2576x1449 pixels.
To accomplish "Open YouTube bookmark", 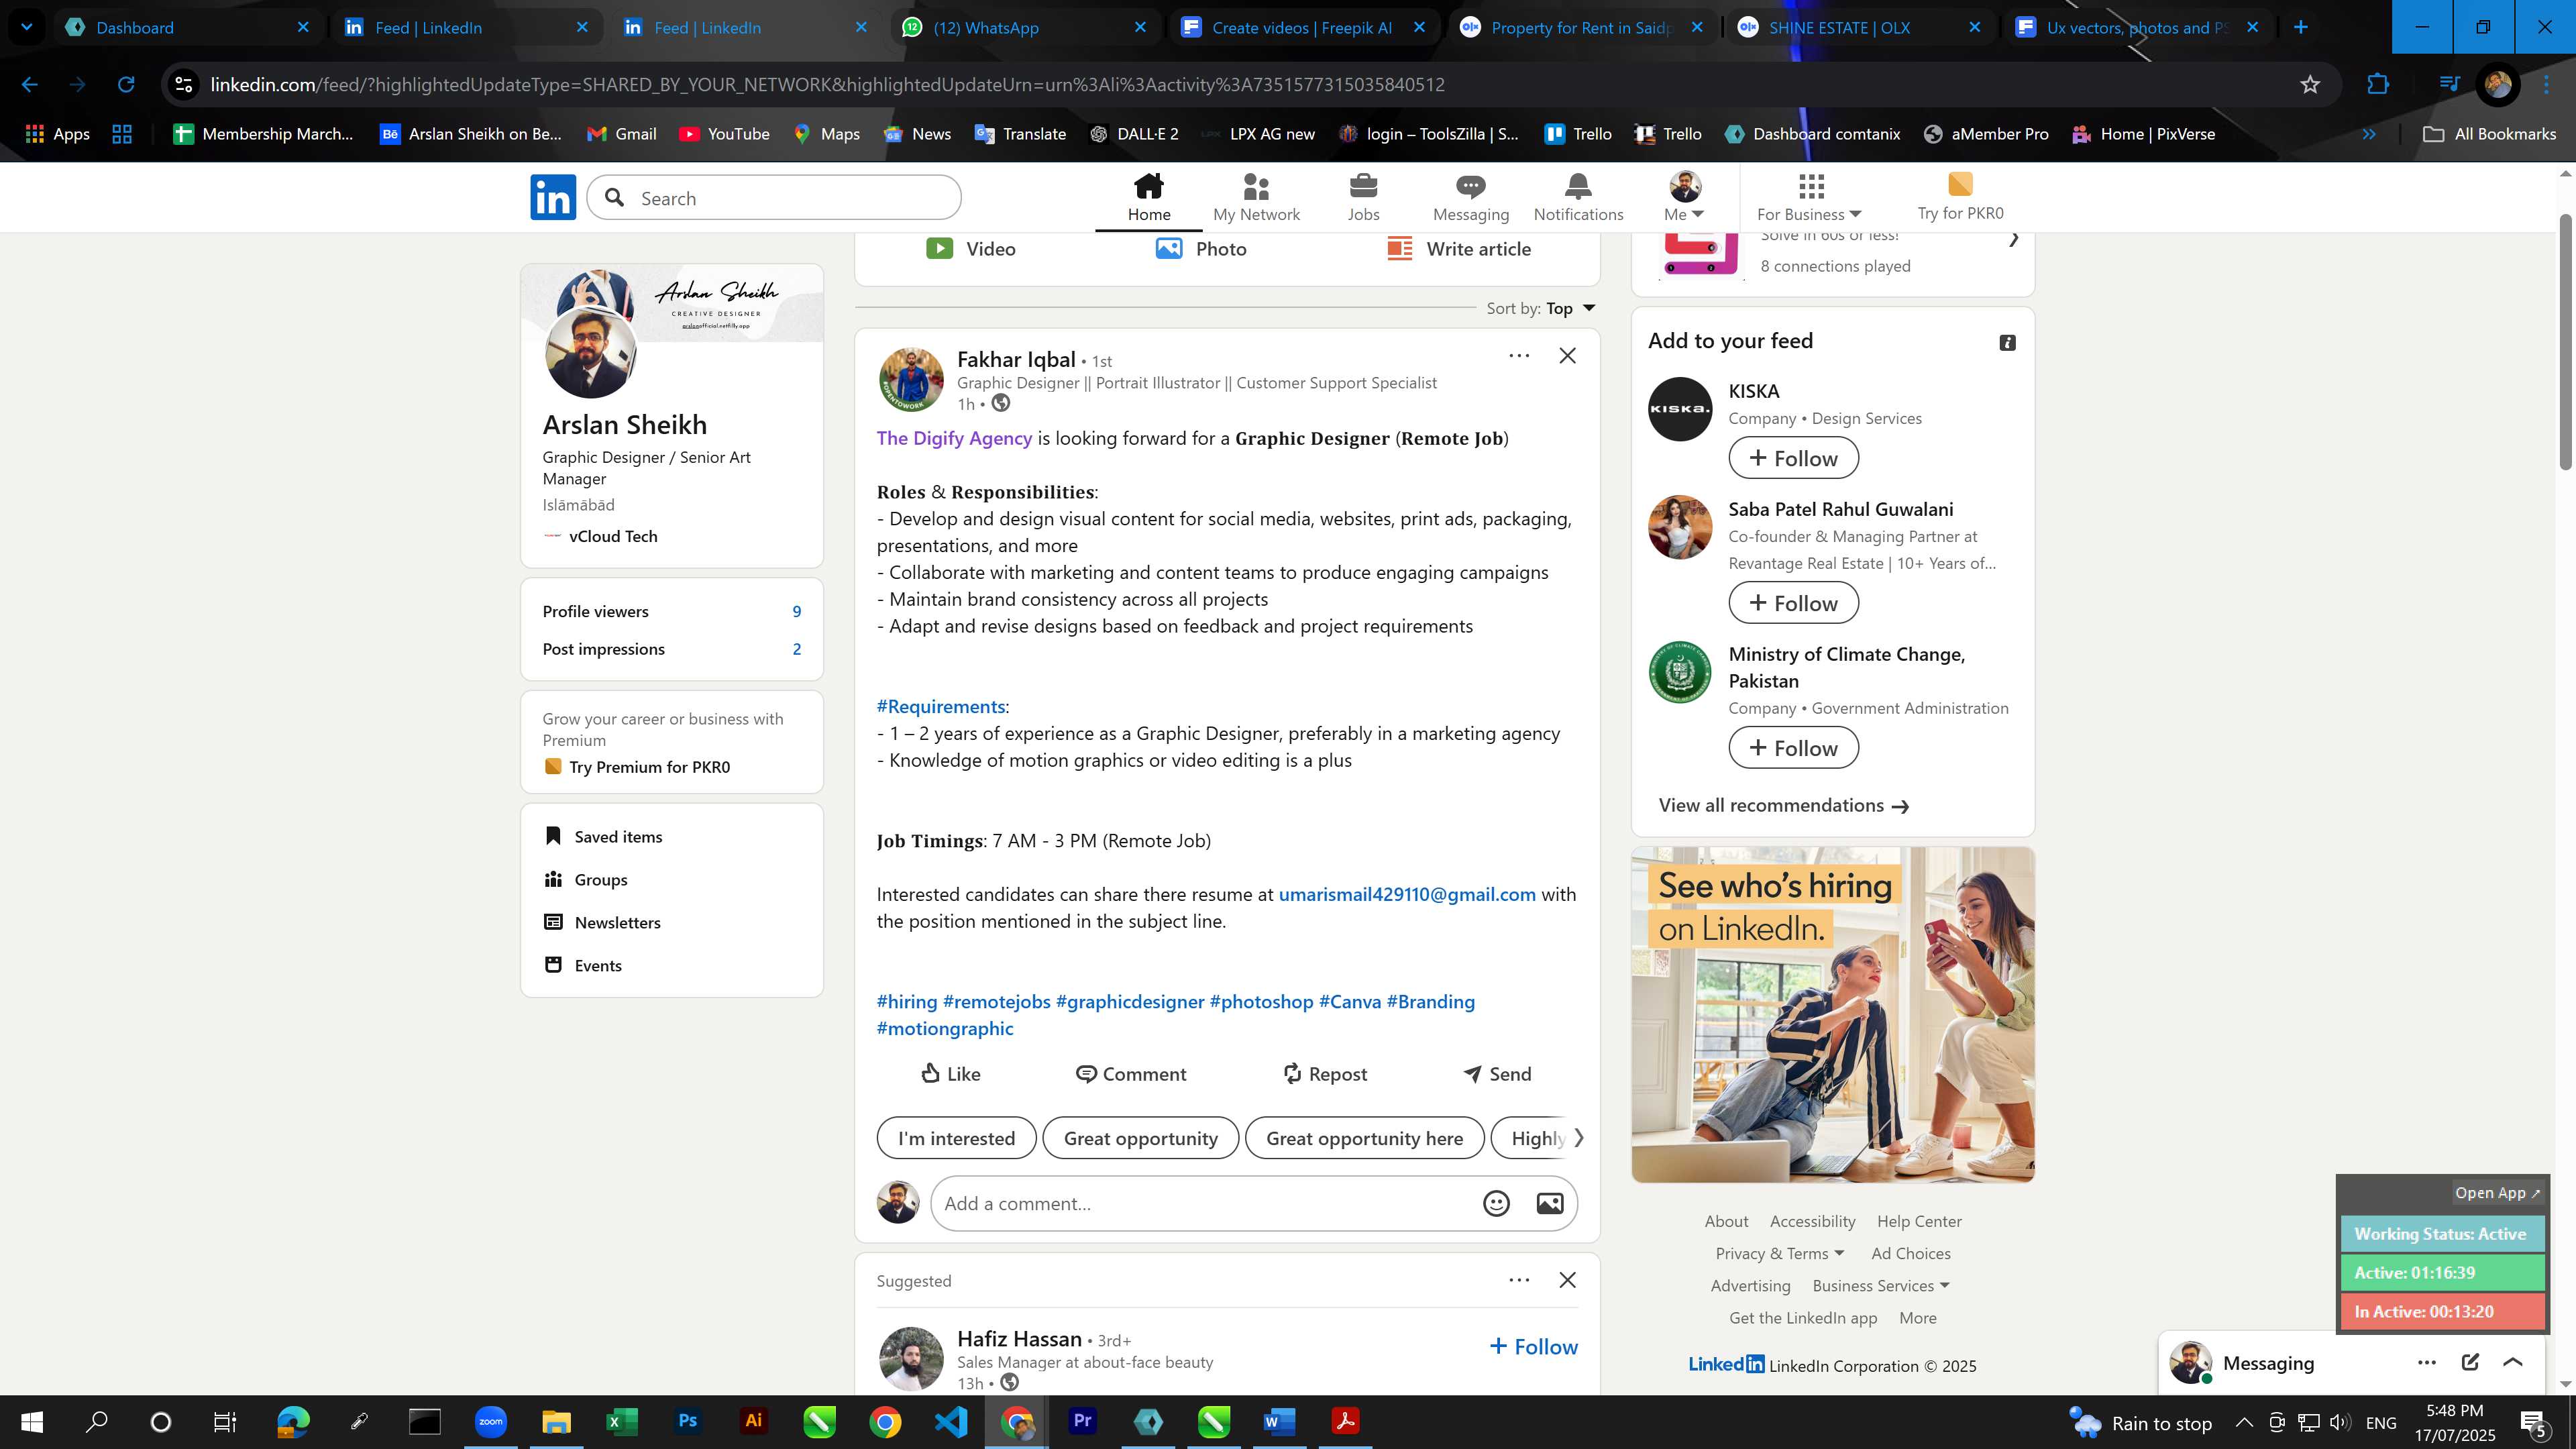I will click(724, 134).
